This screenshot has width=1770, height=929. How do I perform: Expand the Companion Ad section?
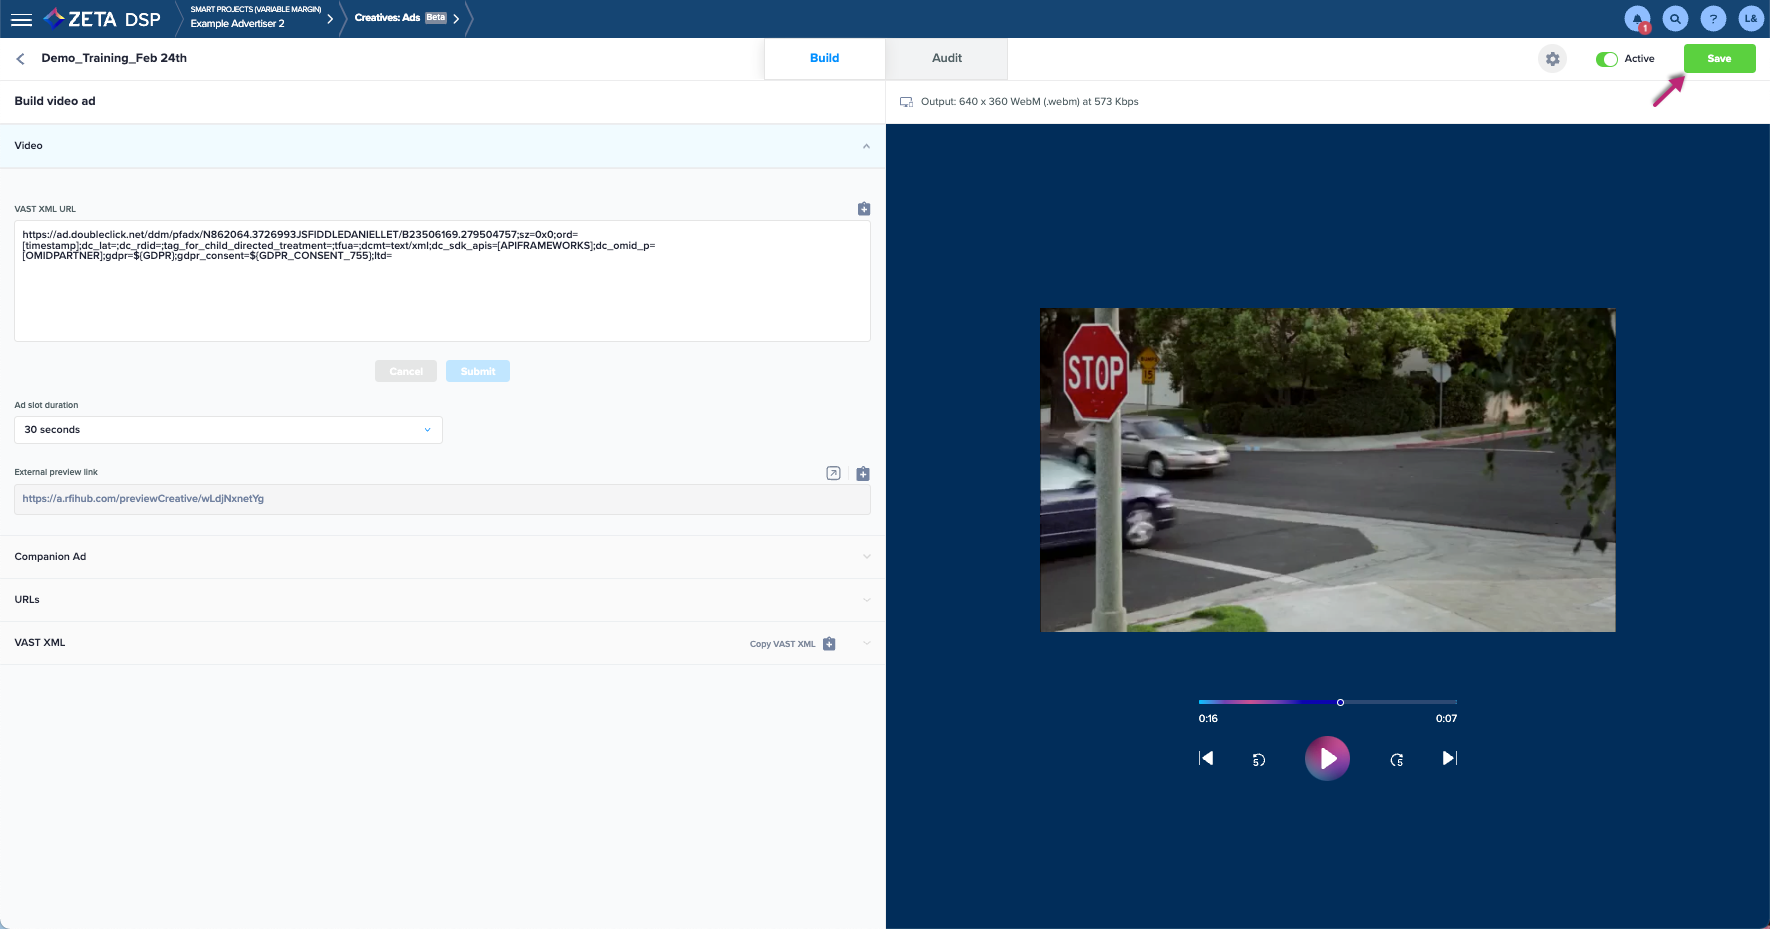(440, 557)
